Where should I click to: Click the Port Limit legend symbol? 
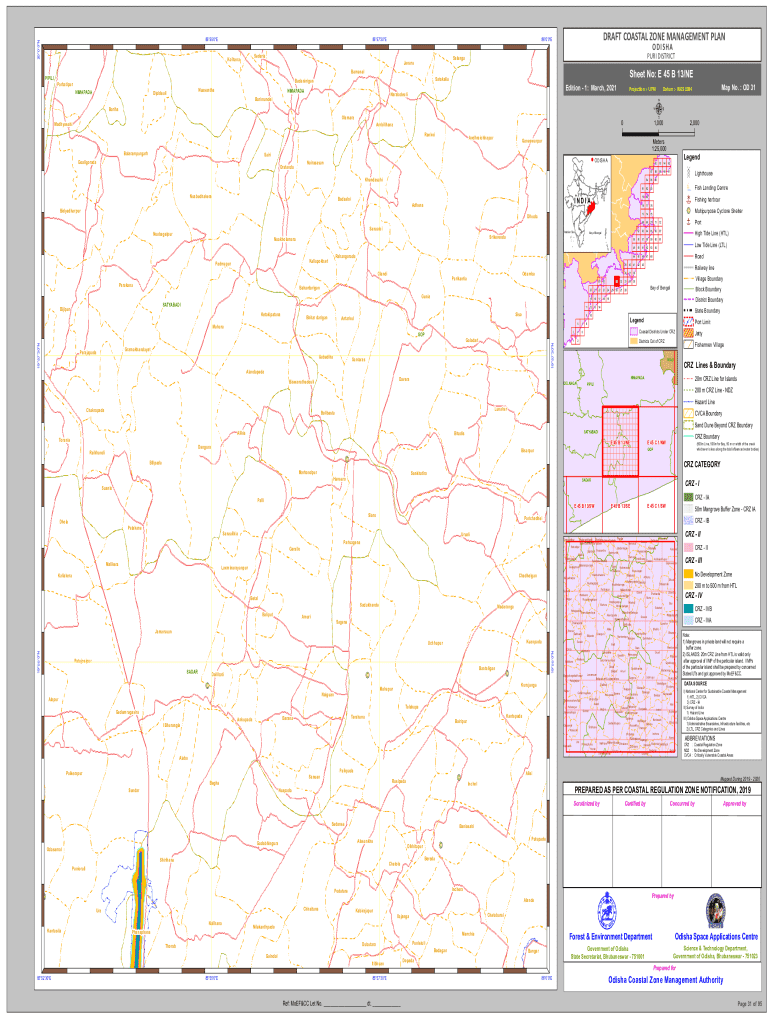tap(687, 323)
